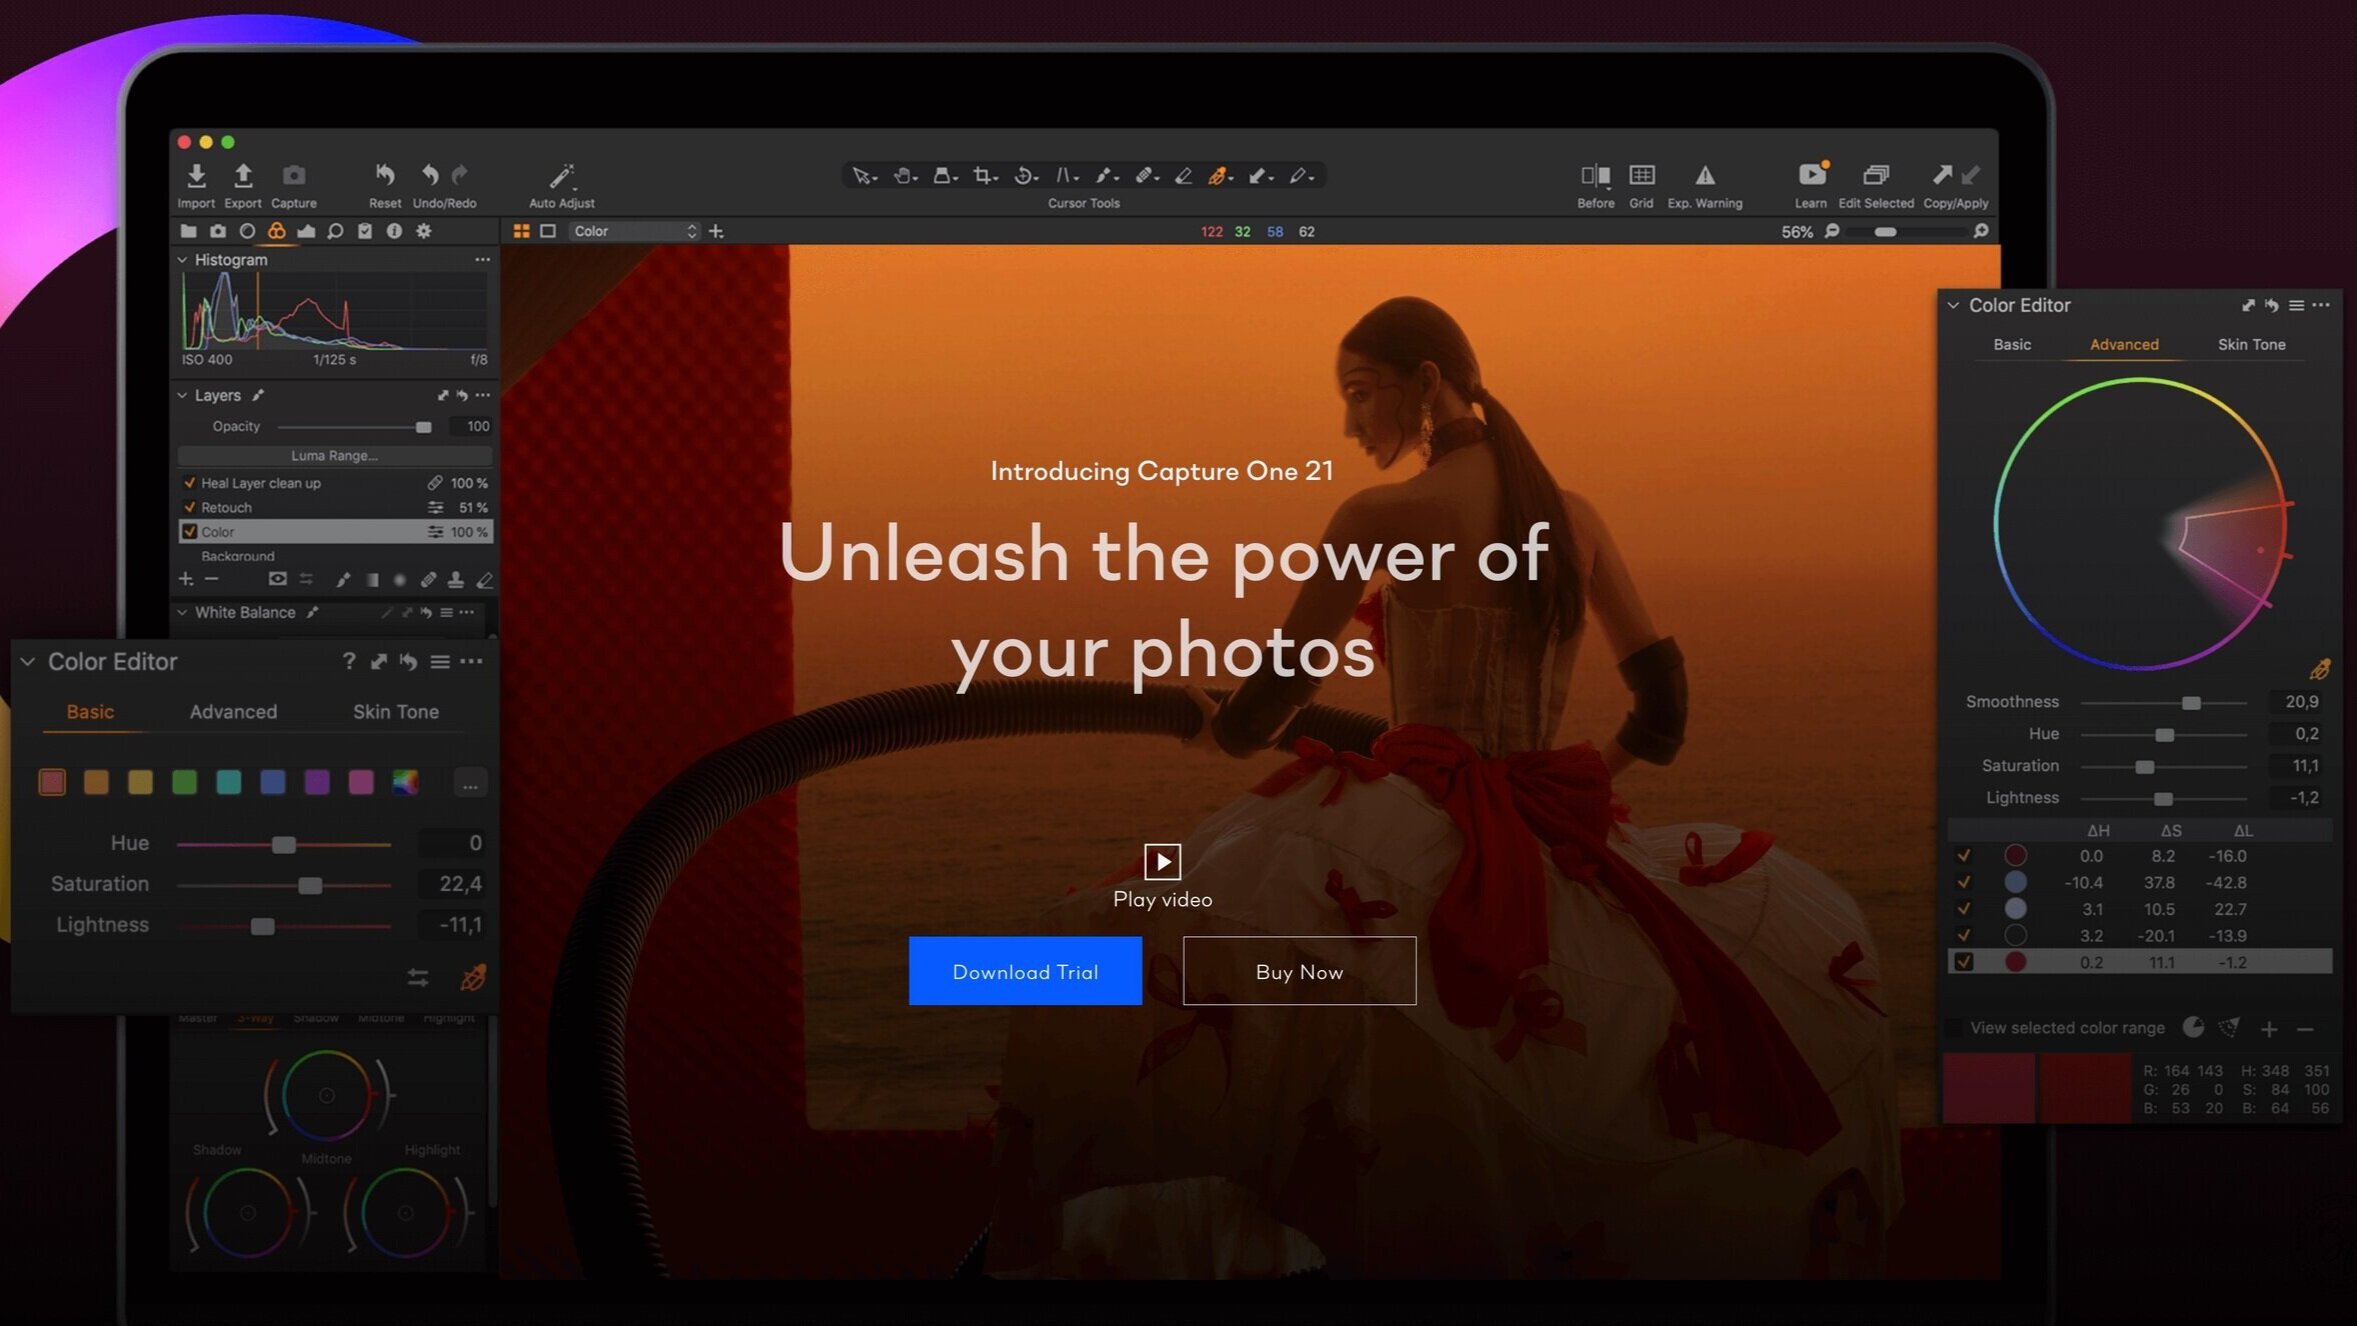
Task: Select the crop cursor tool
Action: (985, 176)
